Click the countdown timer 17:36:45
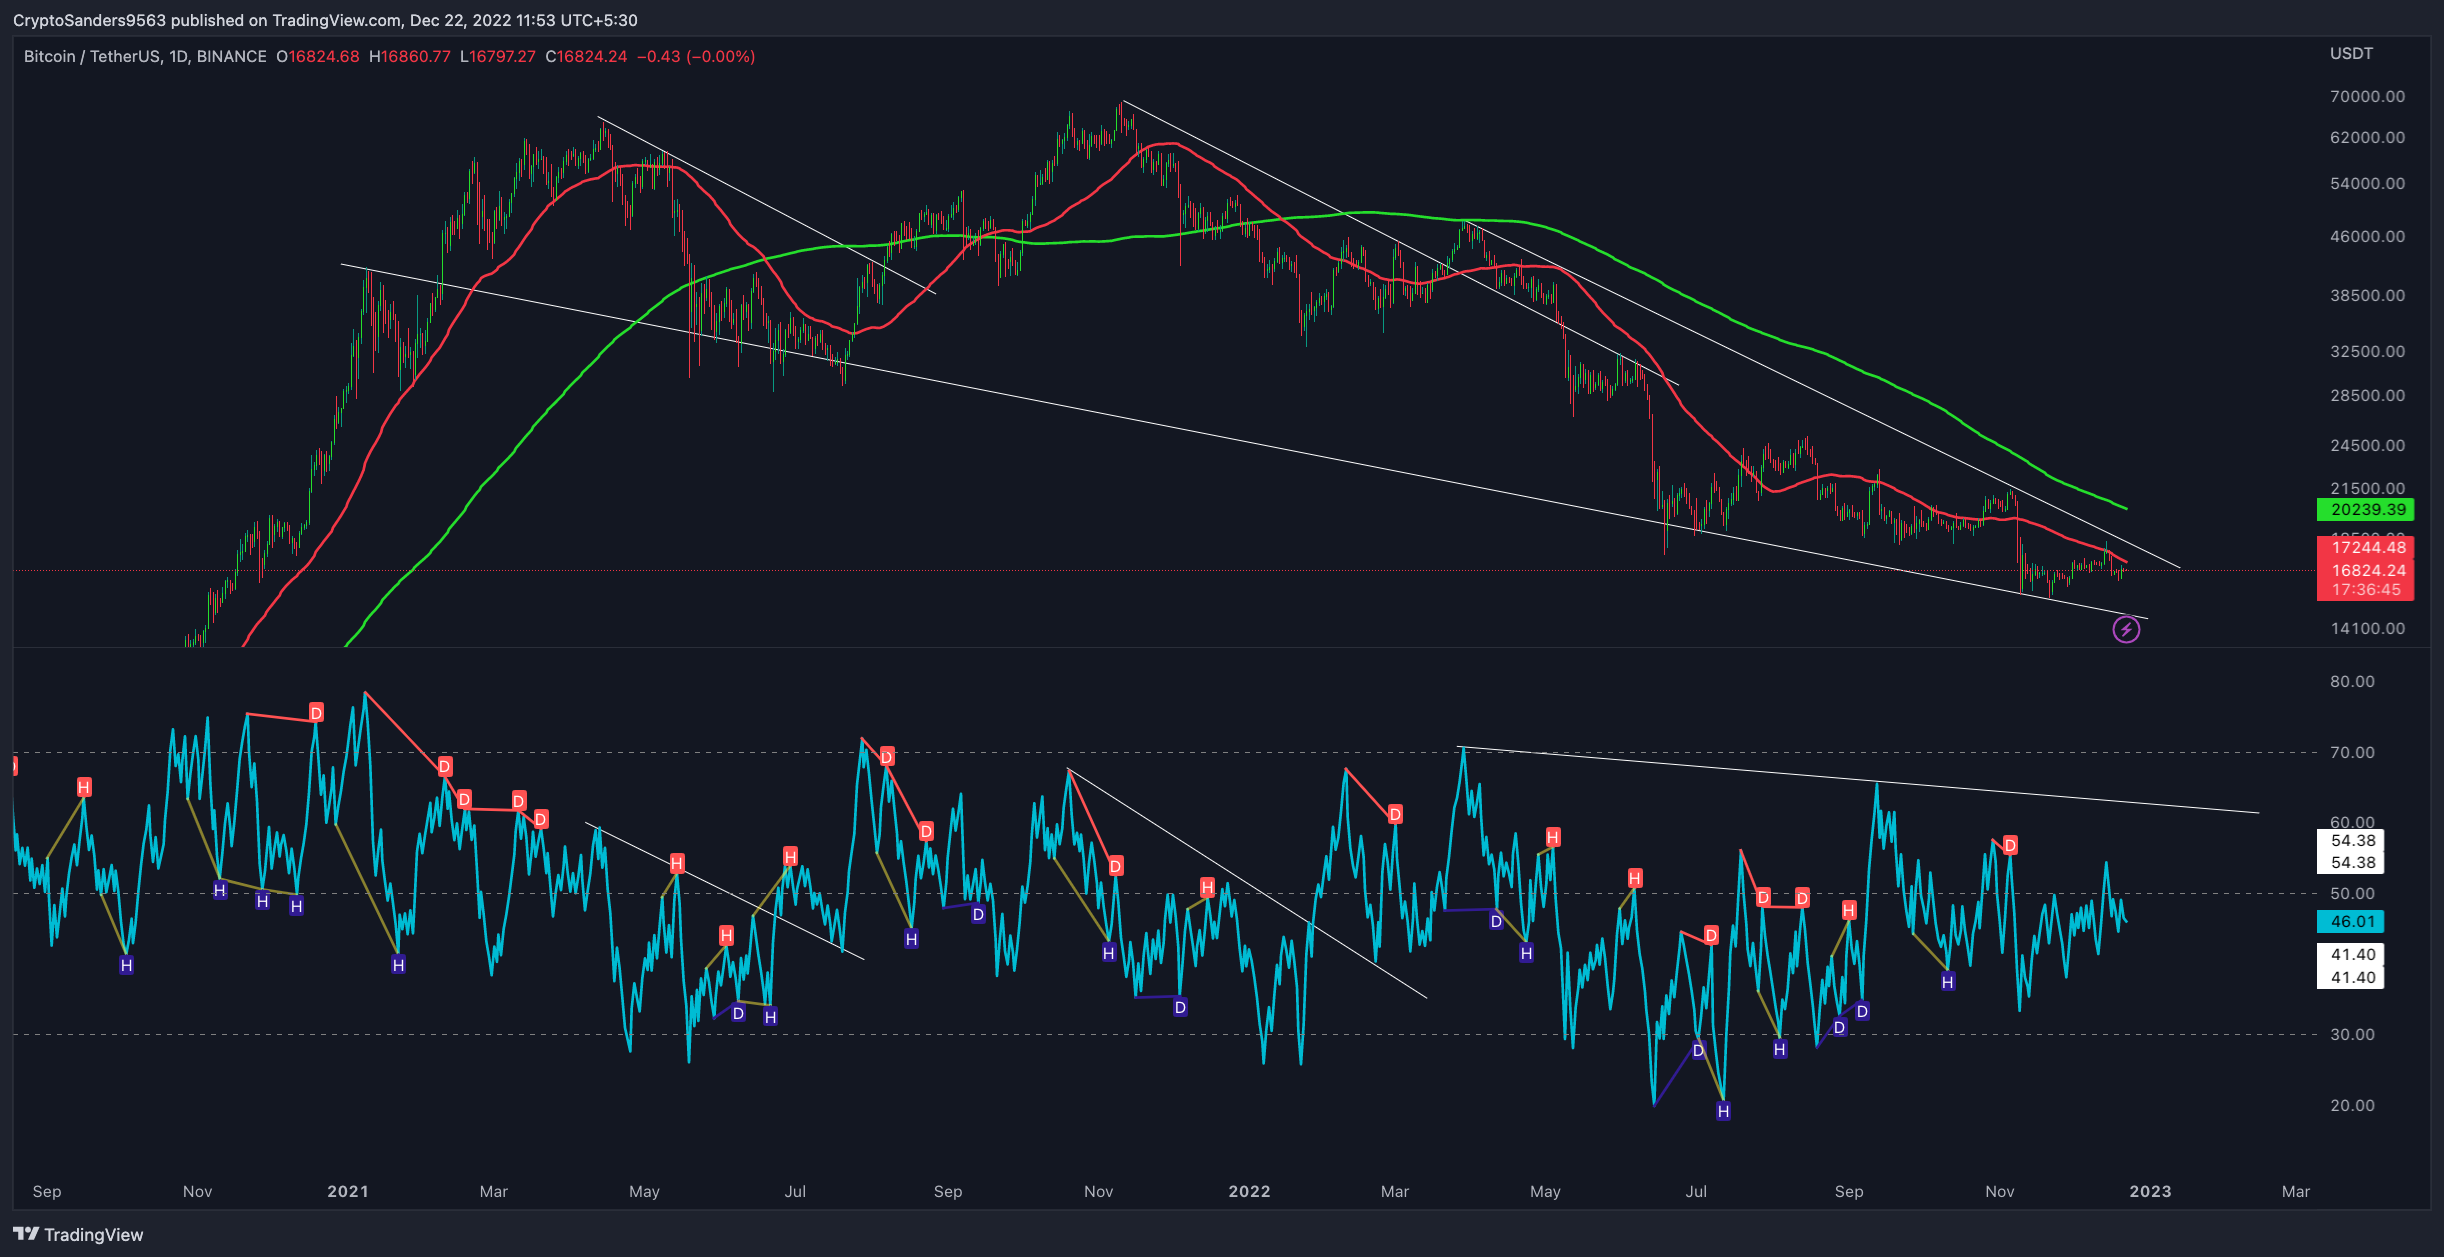 2365,590
